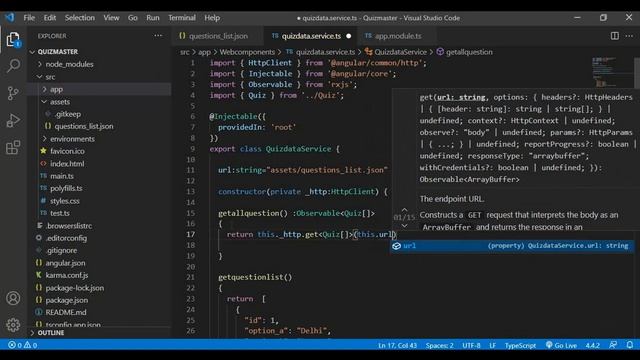Click unsaved dot on quizdata.service.ts tab
640x360 pixels.
click(x=349, y=36)
